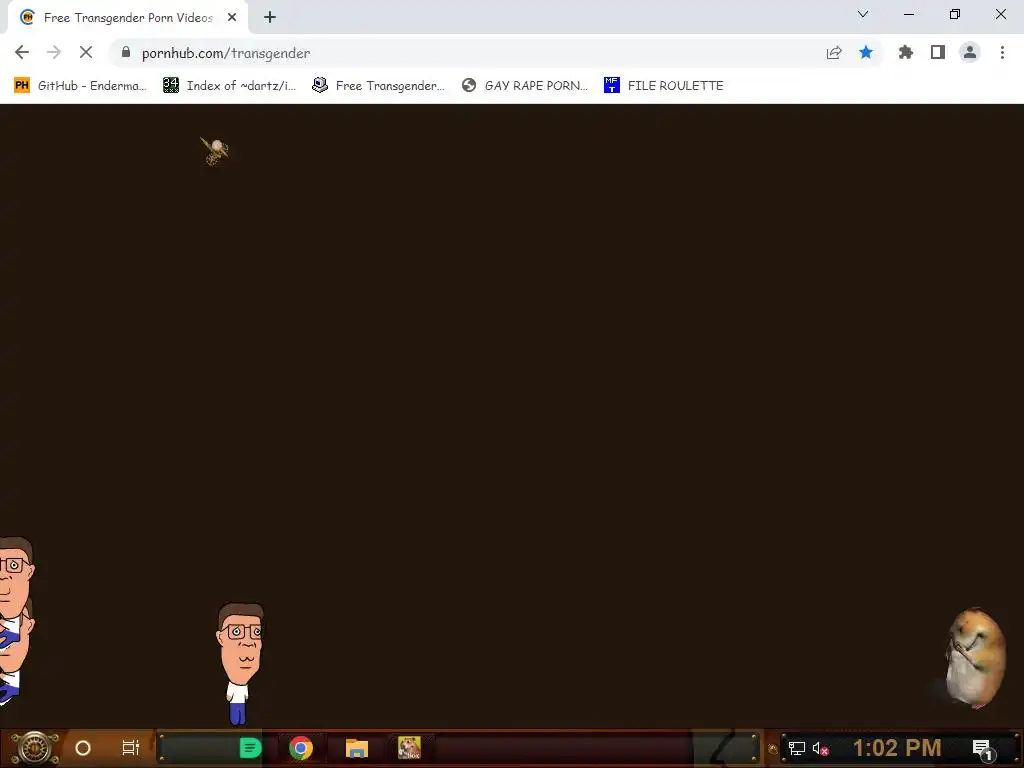Open Chrome's three-dot menu

pyautogui.click(x=1002, y=52)
